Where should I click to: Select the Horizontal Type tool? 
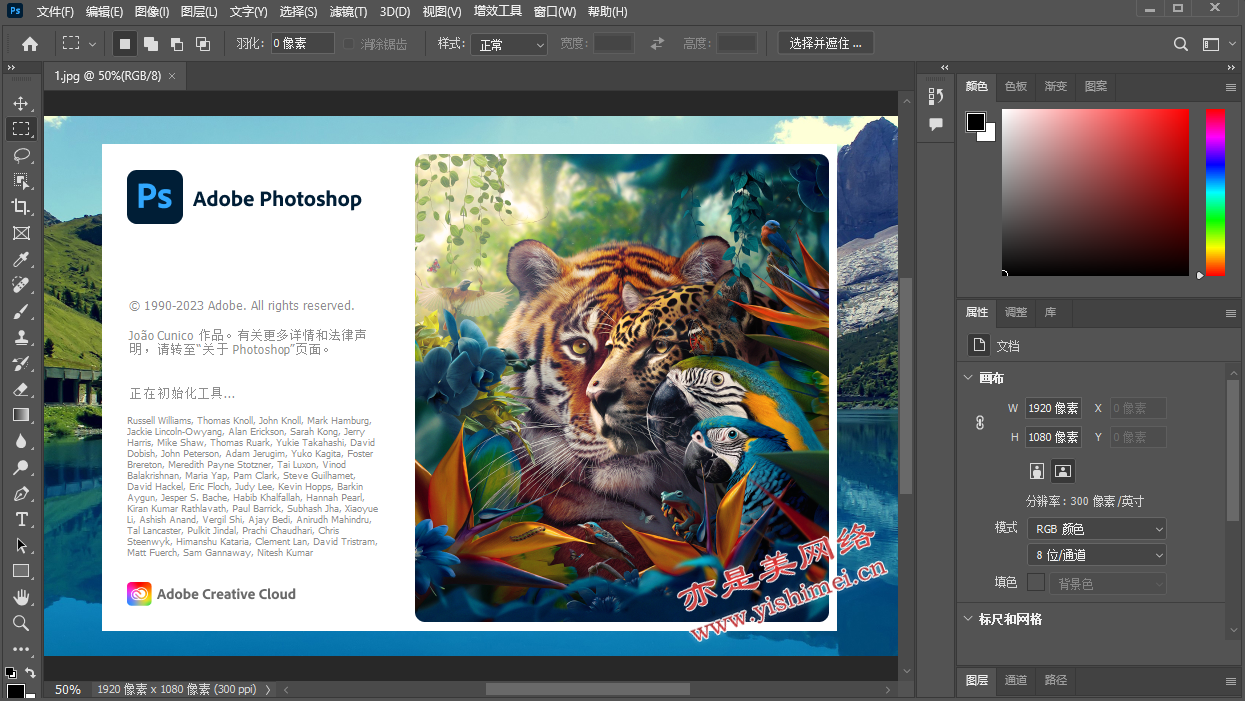(x=21, y=519)
